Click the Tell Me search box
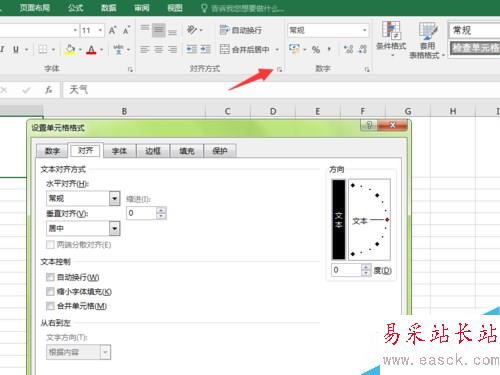 [x=243, y=8]
